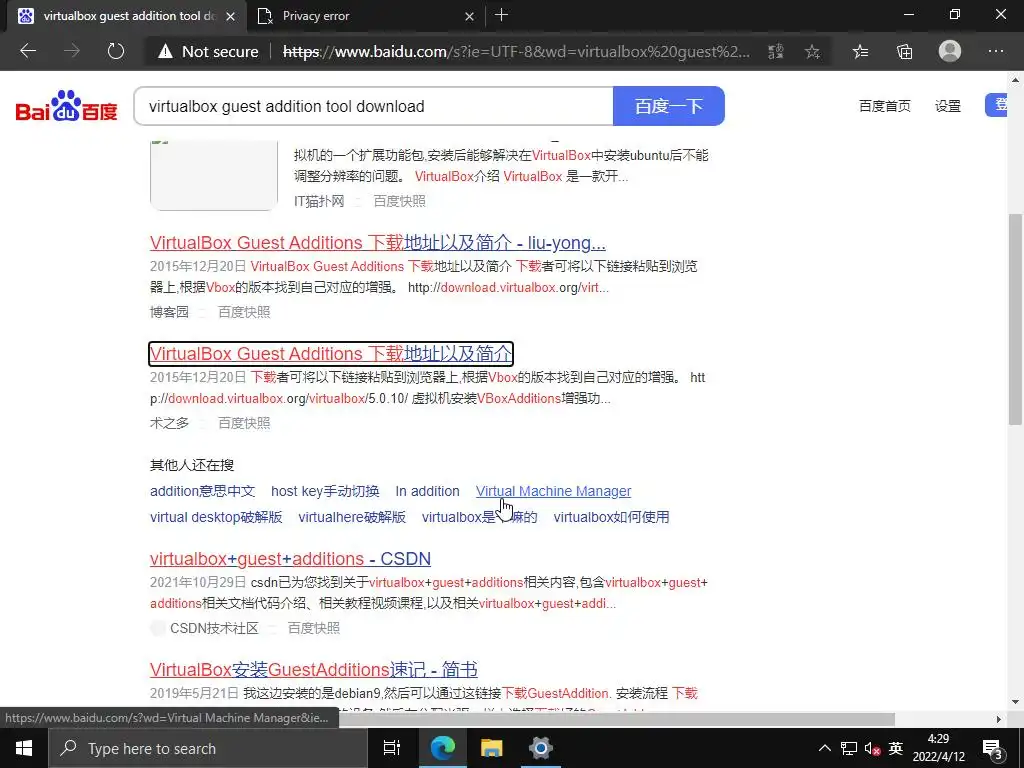This screenshot has width=1024, height=768.
Task: Open highlighted VirtualBox Guest Additions 下载地址以及简介 result
Action: click(330, 354)
